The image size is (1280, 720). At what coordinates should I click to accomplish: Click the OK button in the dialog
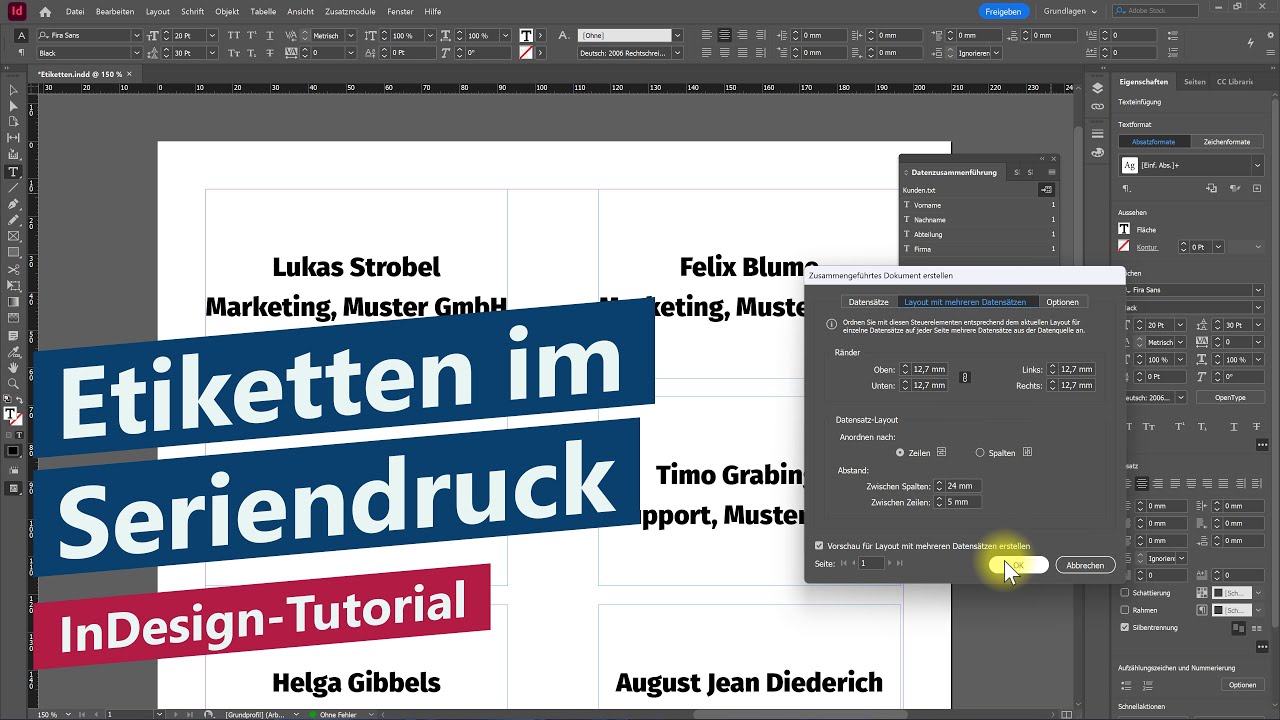(1018, 565)
